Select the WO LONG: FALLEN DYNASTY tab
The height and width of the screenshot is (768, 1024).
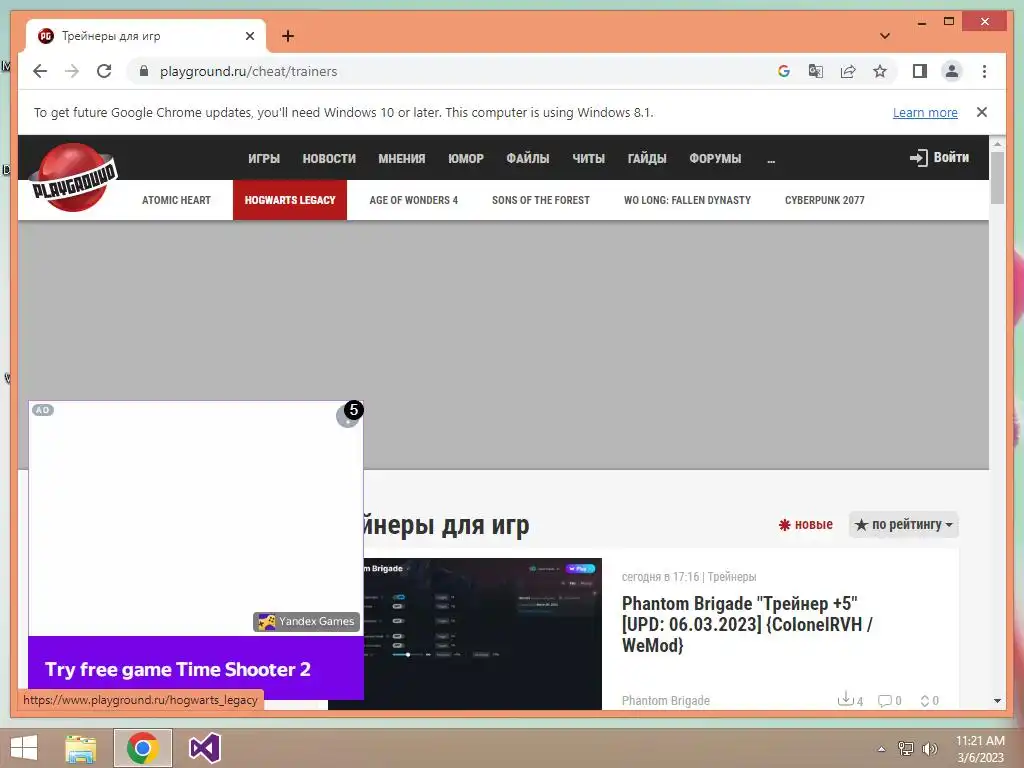point(687,200)
